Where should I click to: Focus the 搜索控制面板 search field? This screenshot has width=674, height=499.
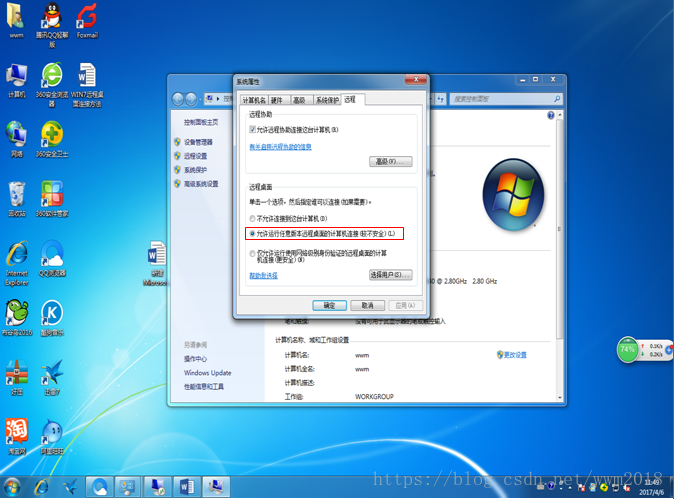click(x=506, y=99)
